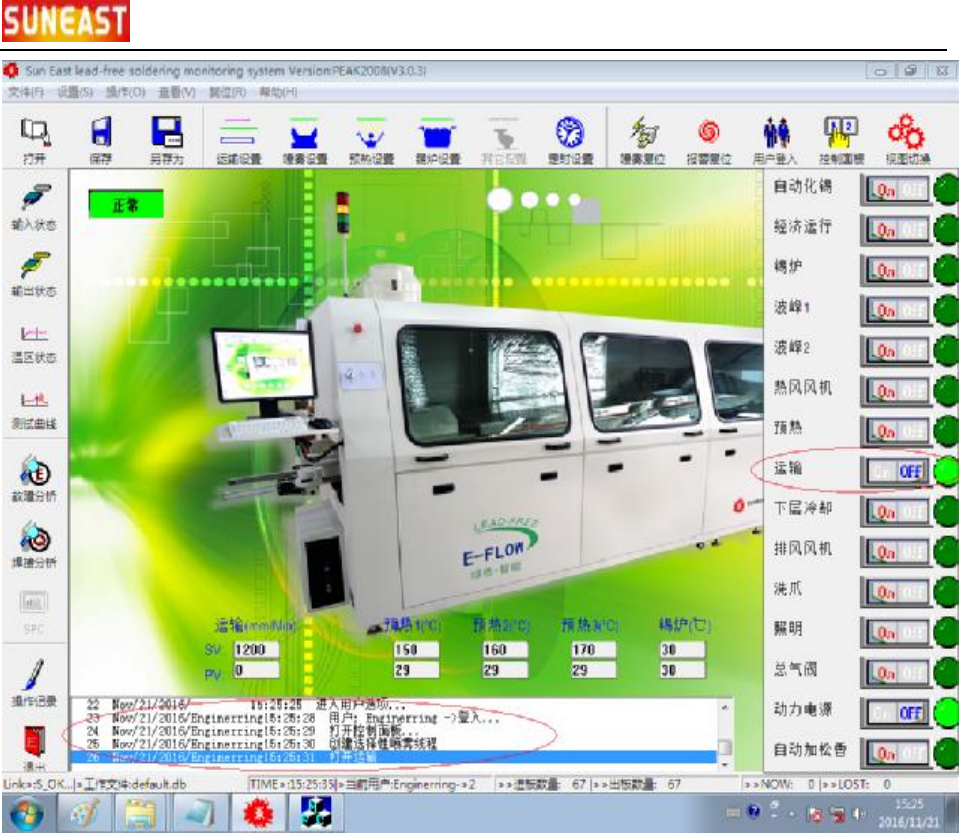Viewport: 959px width, 833px height.
Task: Toggle the 波峰2 On/Off switch
Action: click(897, 351)
